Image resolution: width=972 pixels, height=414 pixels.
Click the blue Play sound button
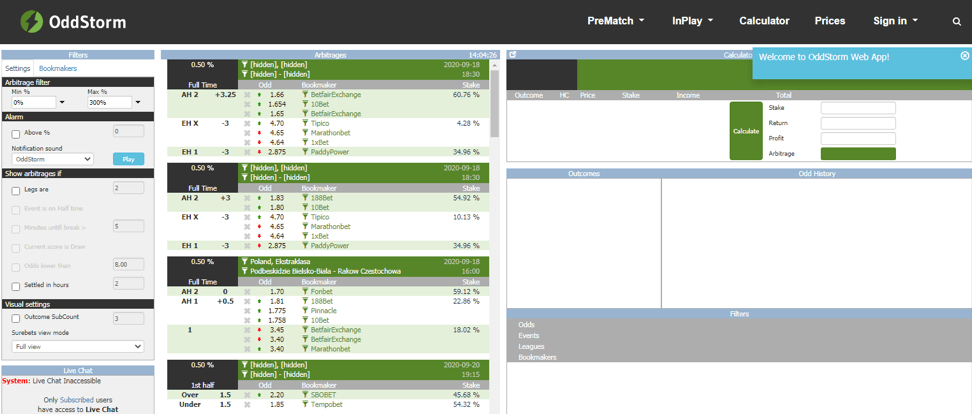128,159
